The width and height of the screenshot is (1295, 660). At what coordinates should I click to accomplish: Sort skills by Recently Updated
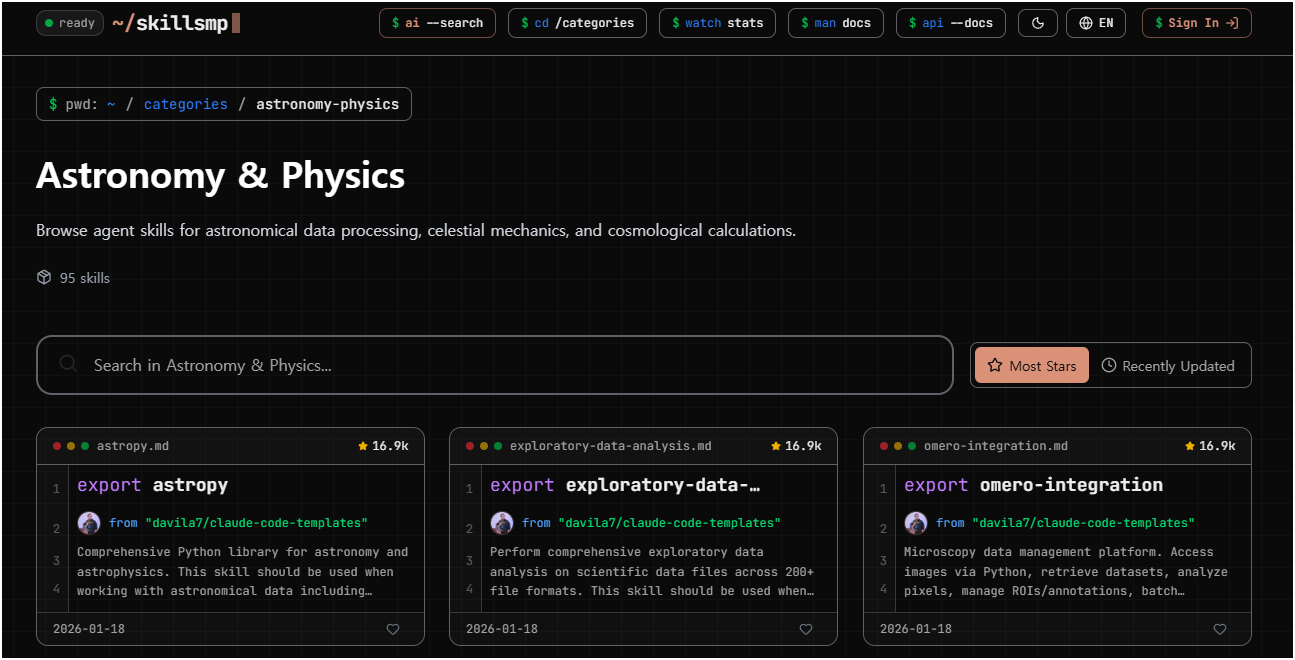pyautogui.click(x=1168, y=366)
